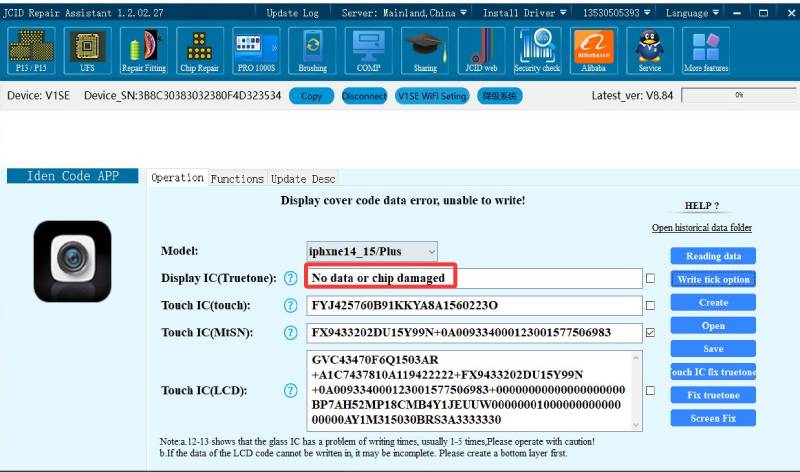Click the HELP ? link
Screen dimensions: 800x472
[x=702, y=206]
